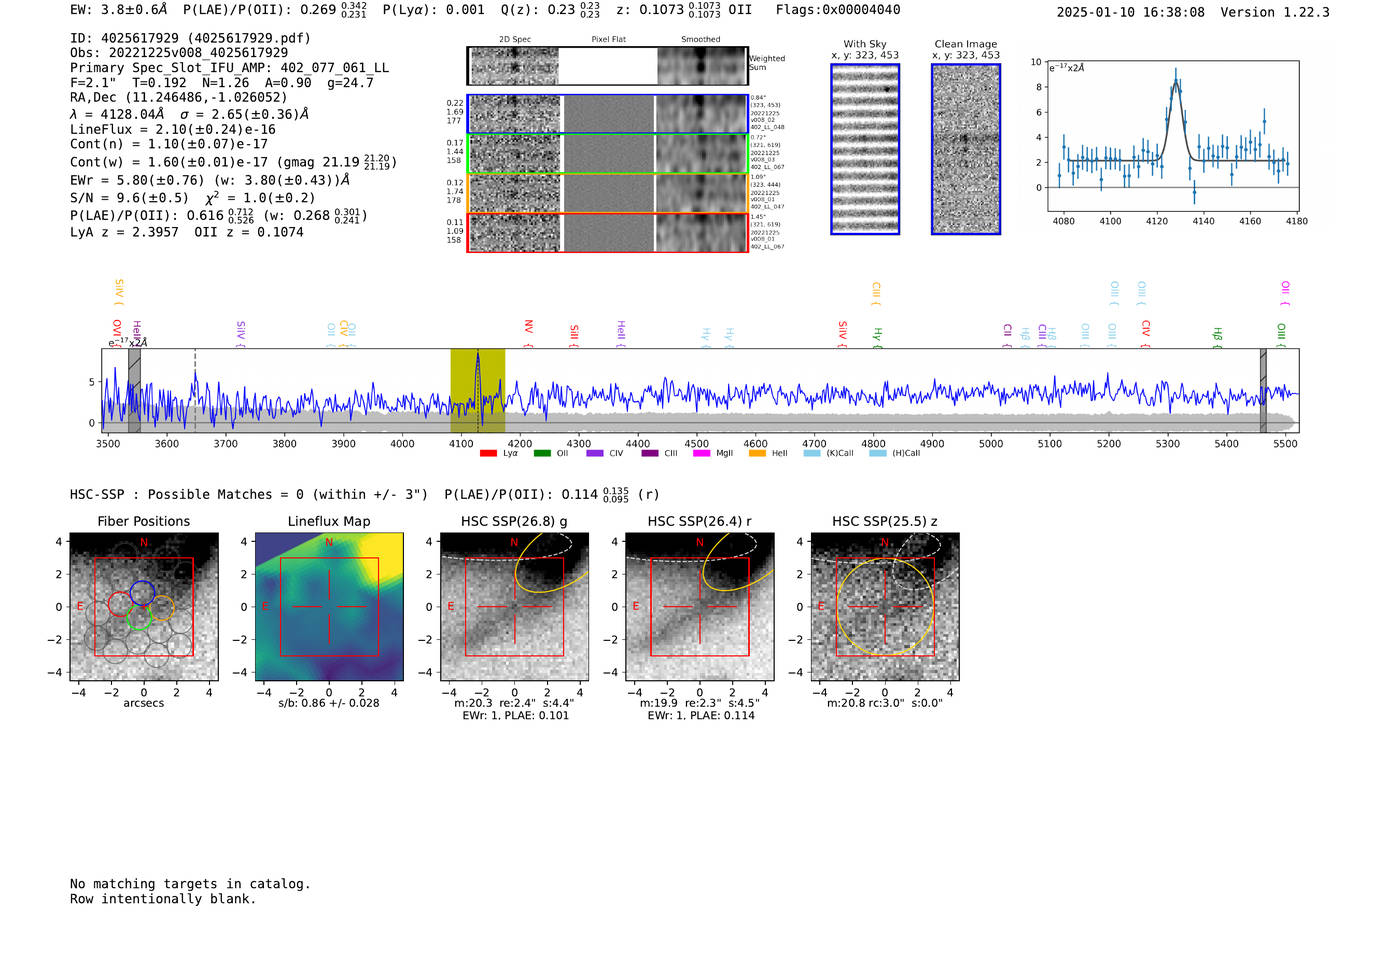1400x953 pixels.
Task: Open the HSC SSP(26.4) r cutout
Action: click(699, 607)
